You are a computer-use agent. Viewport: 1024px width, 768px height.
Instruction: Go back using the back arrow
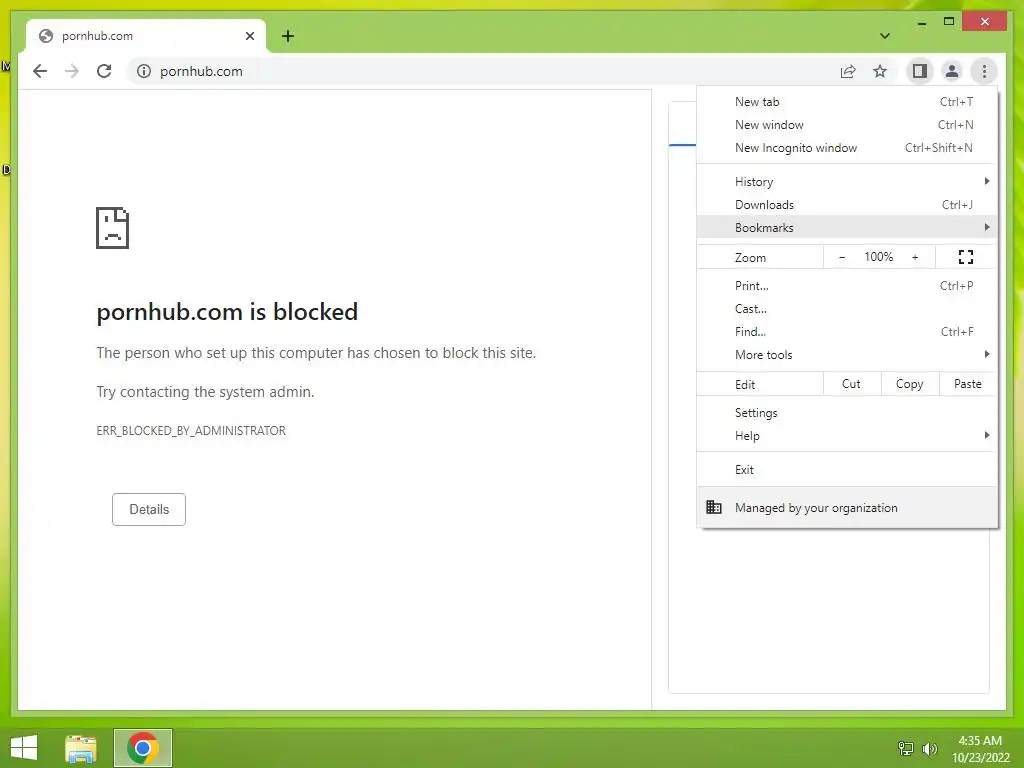(x=40, y=71)
